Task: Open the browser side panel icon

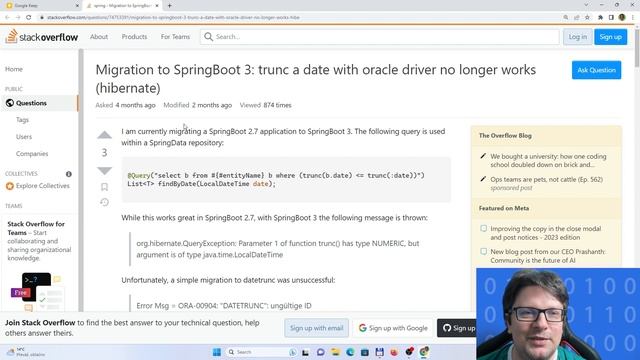Action: (611, 18)
